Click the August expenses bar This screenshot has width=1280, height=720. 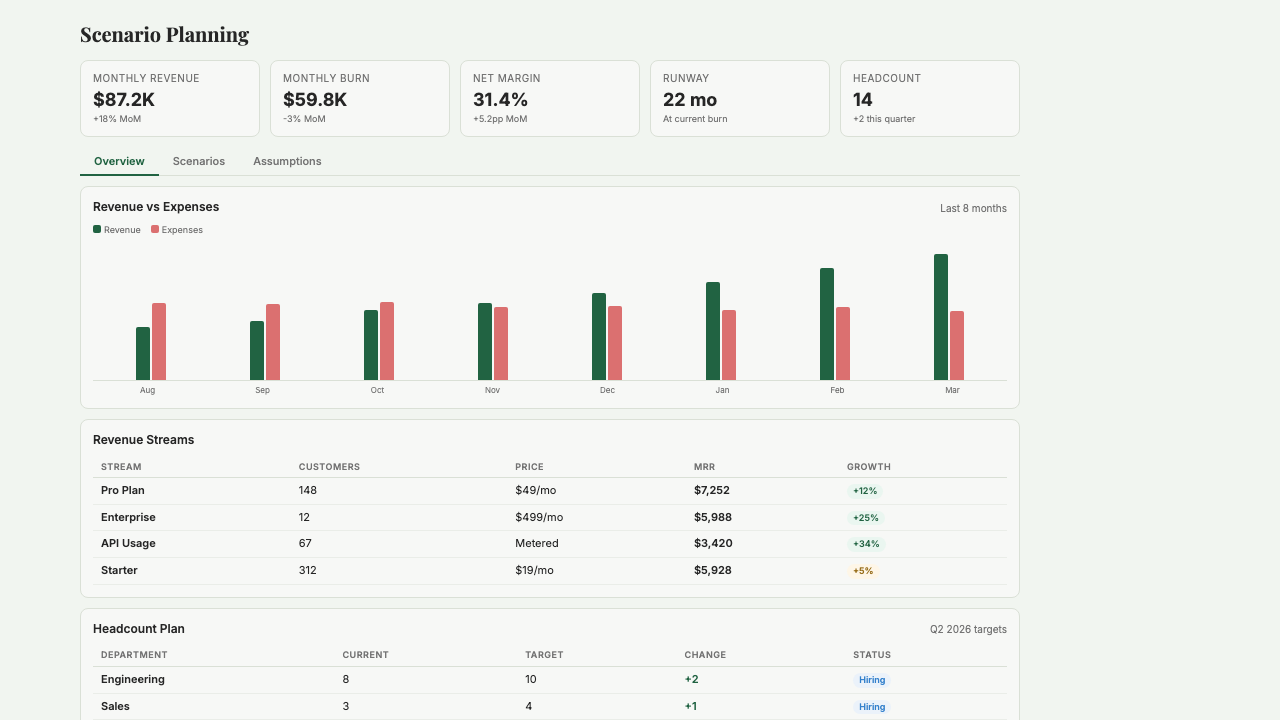(159, 341)
